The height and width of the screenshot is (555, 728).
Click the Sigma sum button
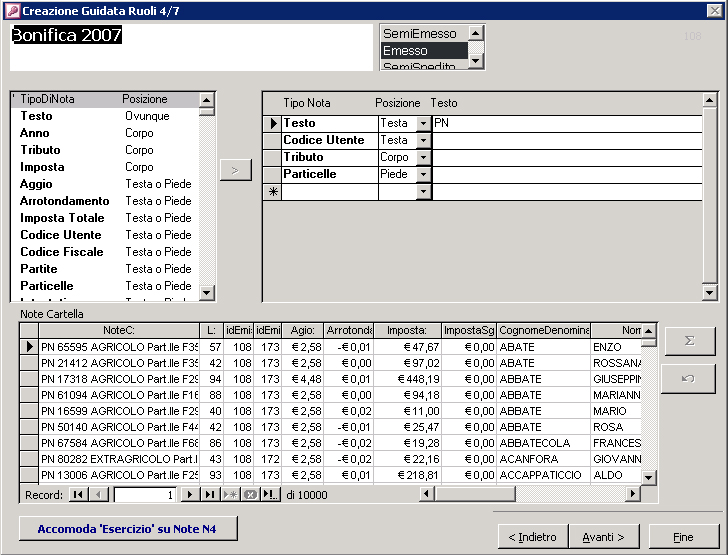689,341
